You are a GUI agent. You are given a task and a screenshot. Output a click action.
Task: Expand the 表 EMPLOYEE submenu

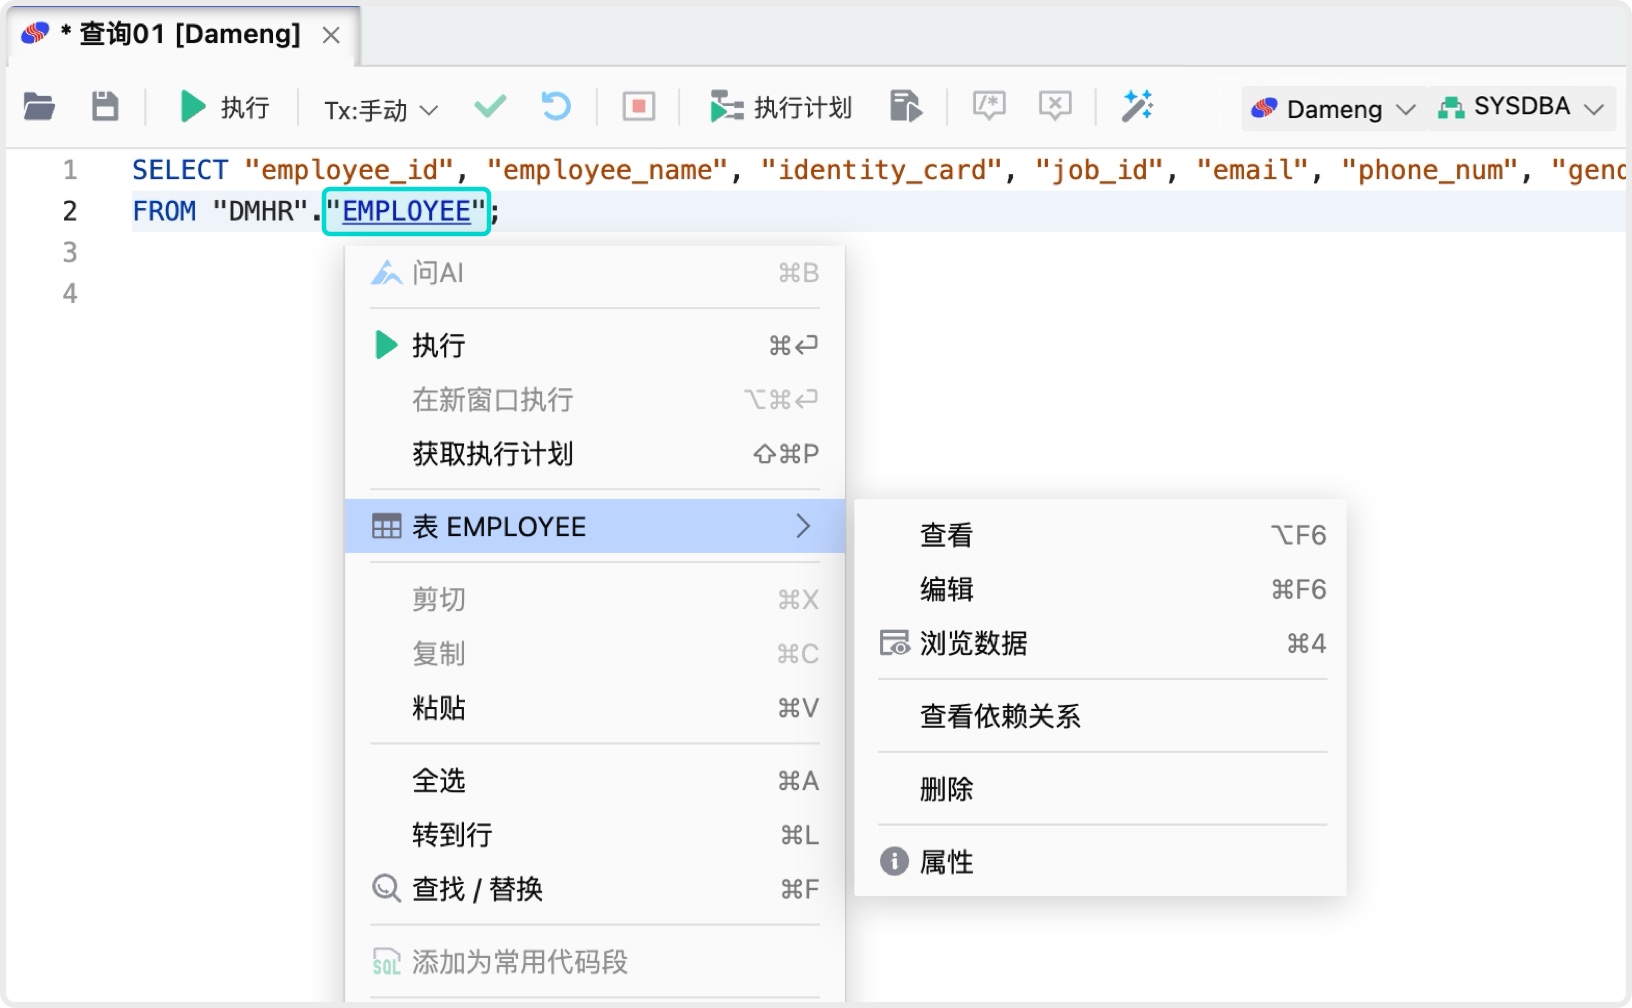pos(595,526)
